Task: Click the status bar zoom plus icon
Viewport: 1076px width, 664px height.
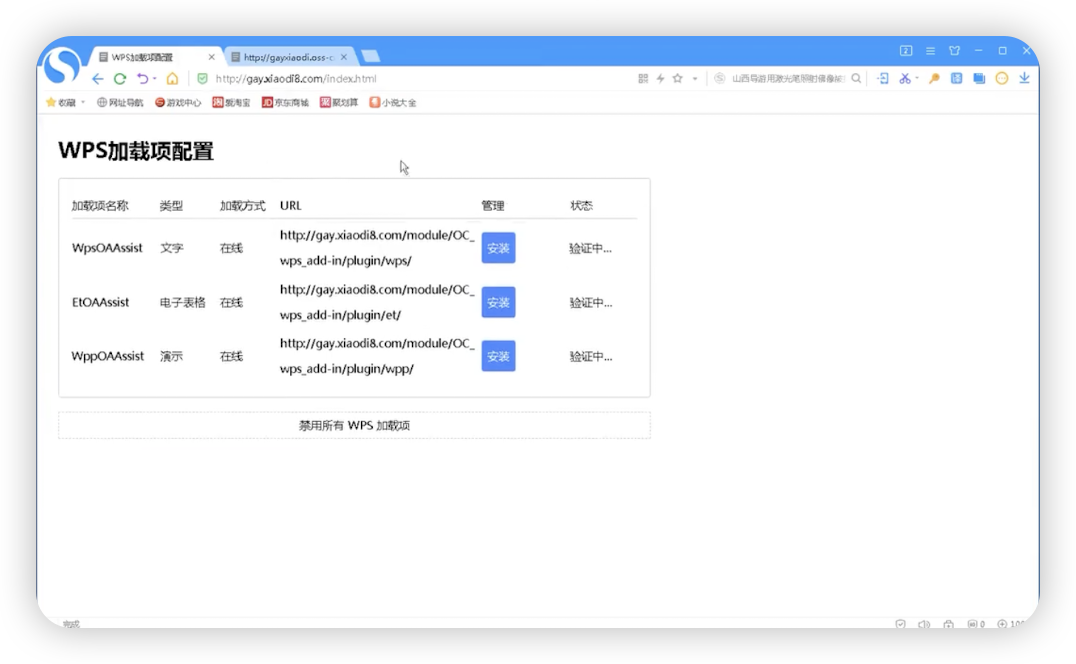Action: point(1002,624)
